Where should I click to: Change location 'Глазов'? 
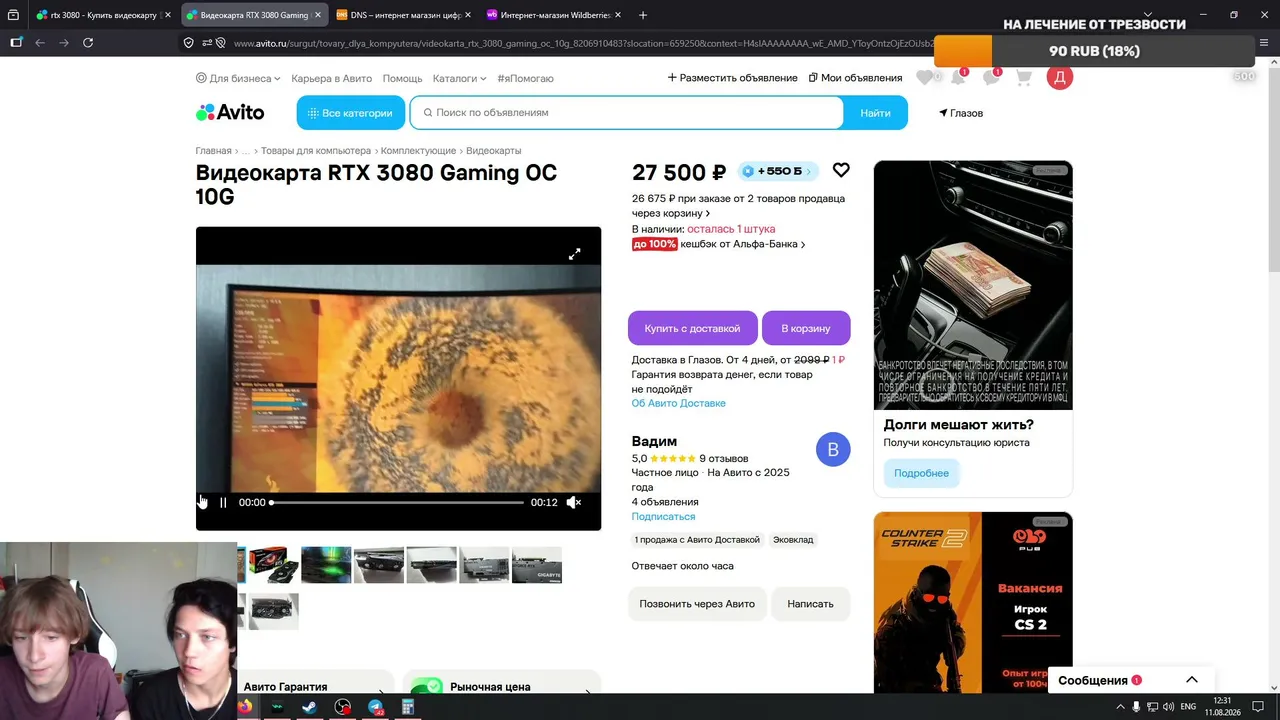961,113
